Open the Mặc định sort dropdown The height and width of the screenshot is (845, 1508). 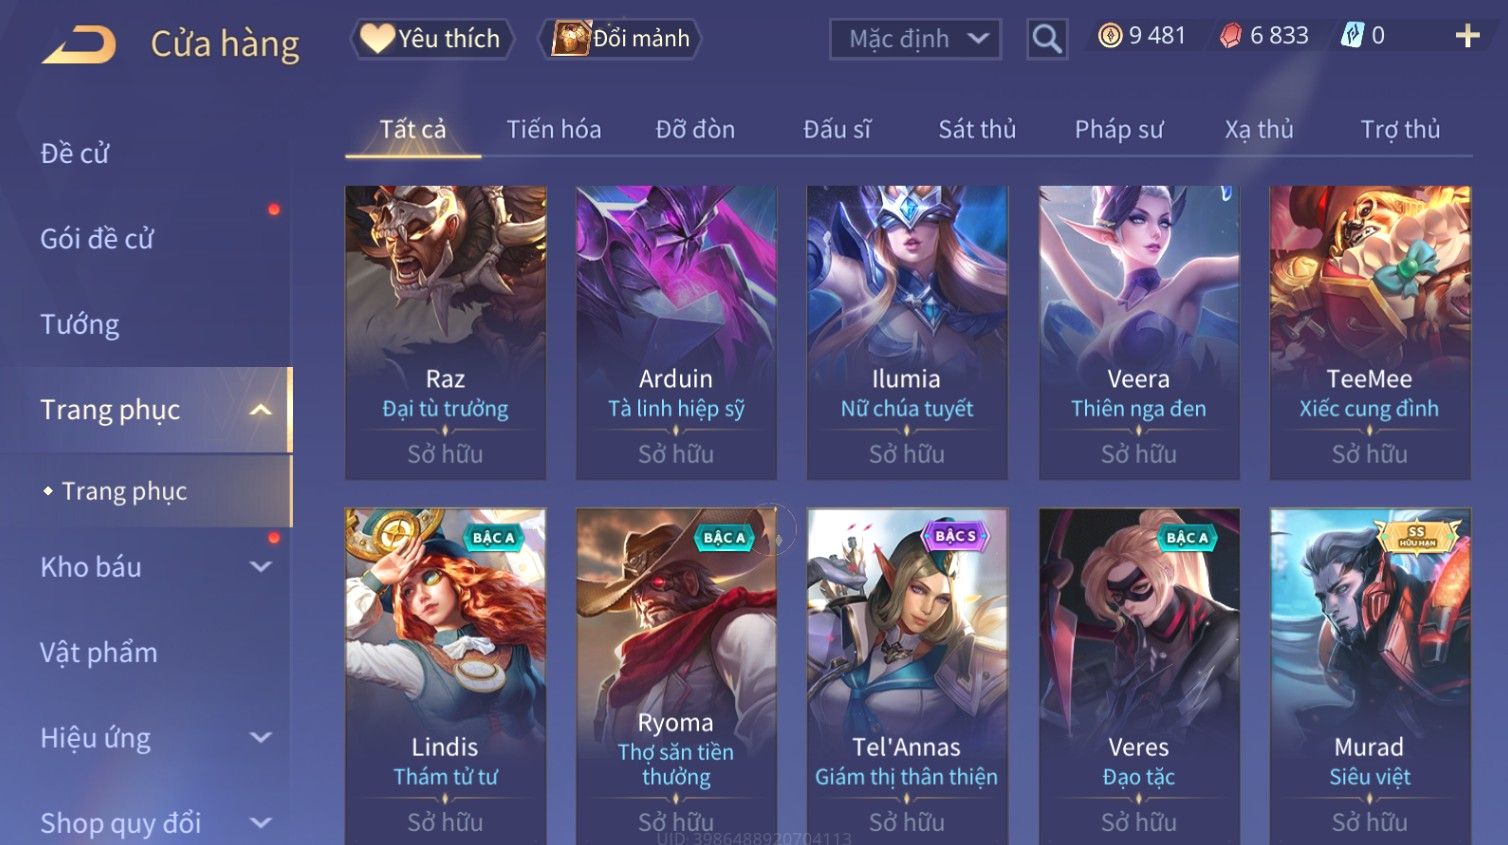915,39
